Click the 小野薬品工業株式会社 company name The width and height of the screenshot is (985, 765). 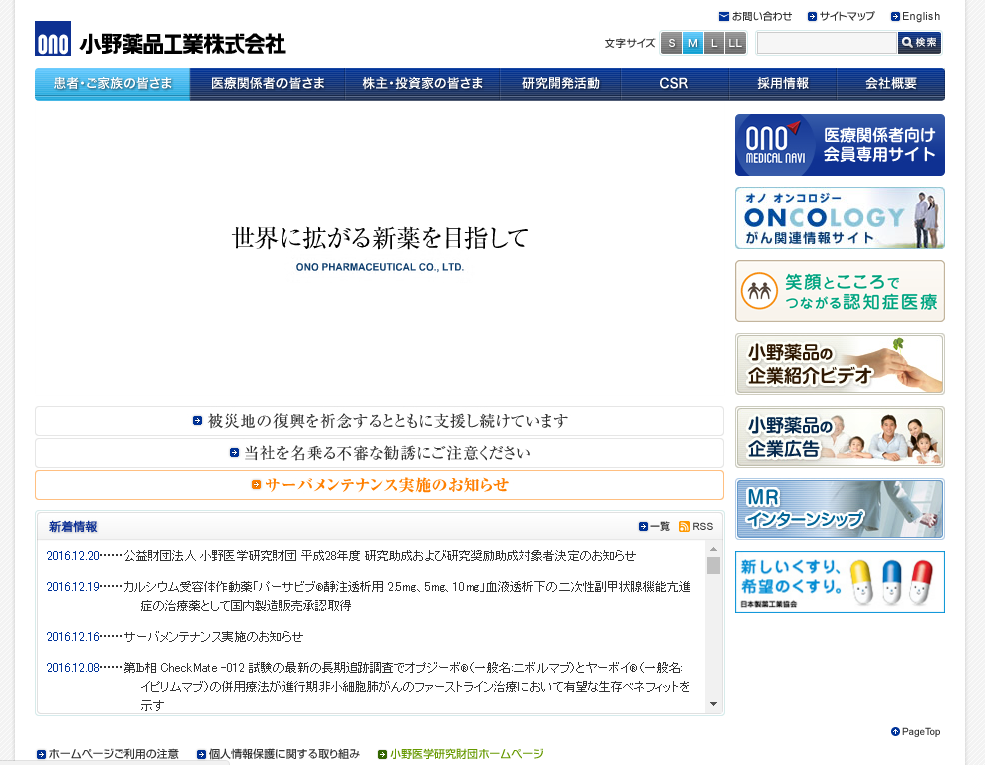pos(182,44)
